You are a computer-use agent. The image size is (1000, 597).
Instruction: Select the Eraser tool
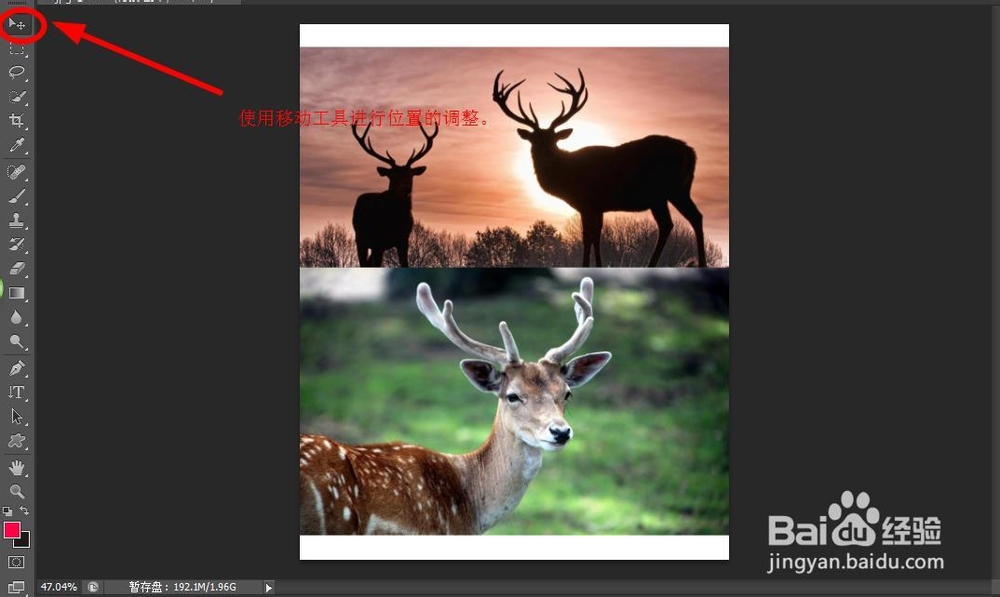click(17, 269)
